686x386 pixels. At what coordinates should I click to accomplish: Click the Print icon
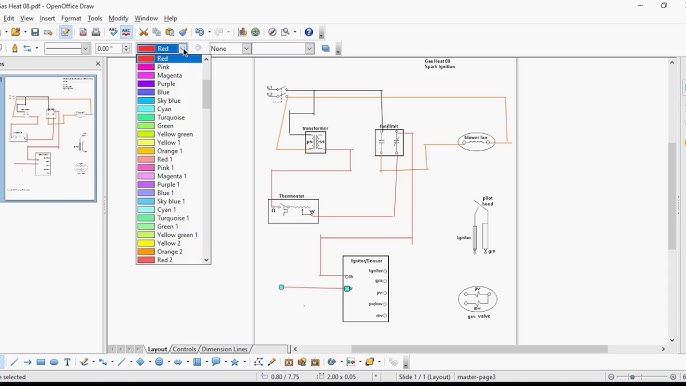[96, 32]
